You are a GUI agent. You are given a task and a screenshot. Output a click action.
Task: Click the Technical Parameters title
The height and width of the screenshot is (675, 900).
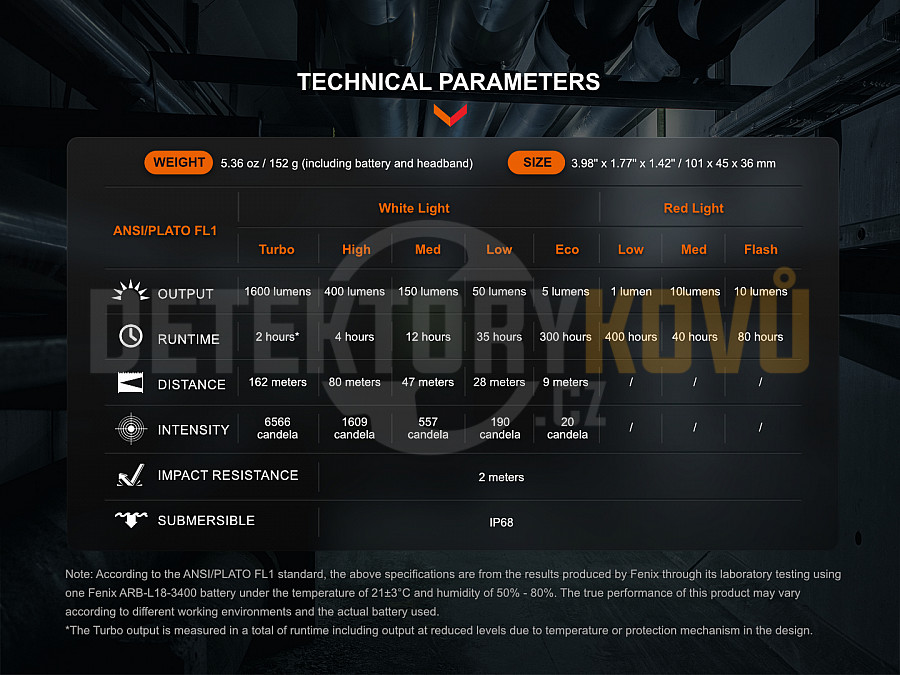(x=449, y=82)
